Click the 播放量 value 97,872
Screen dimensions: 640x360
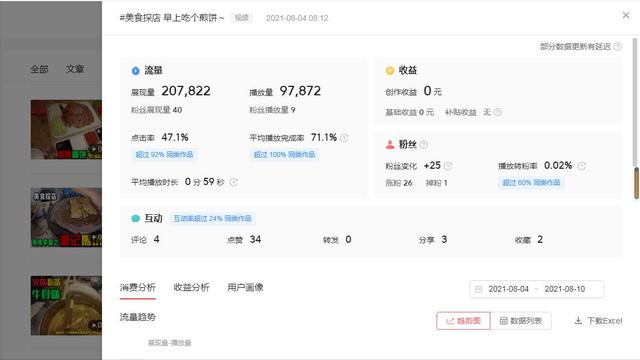[300, 91]
